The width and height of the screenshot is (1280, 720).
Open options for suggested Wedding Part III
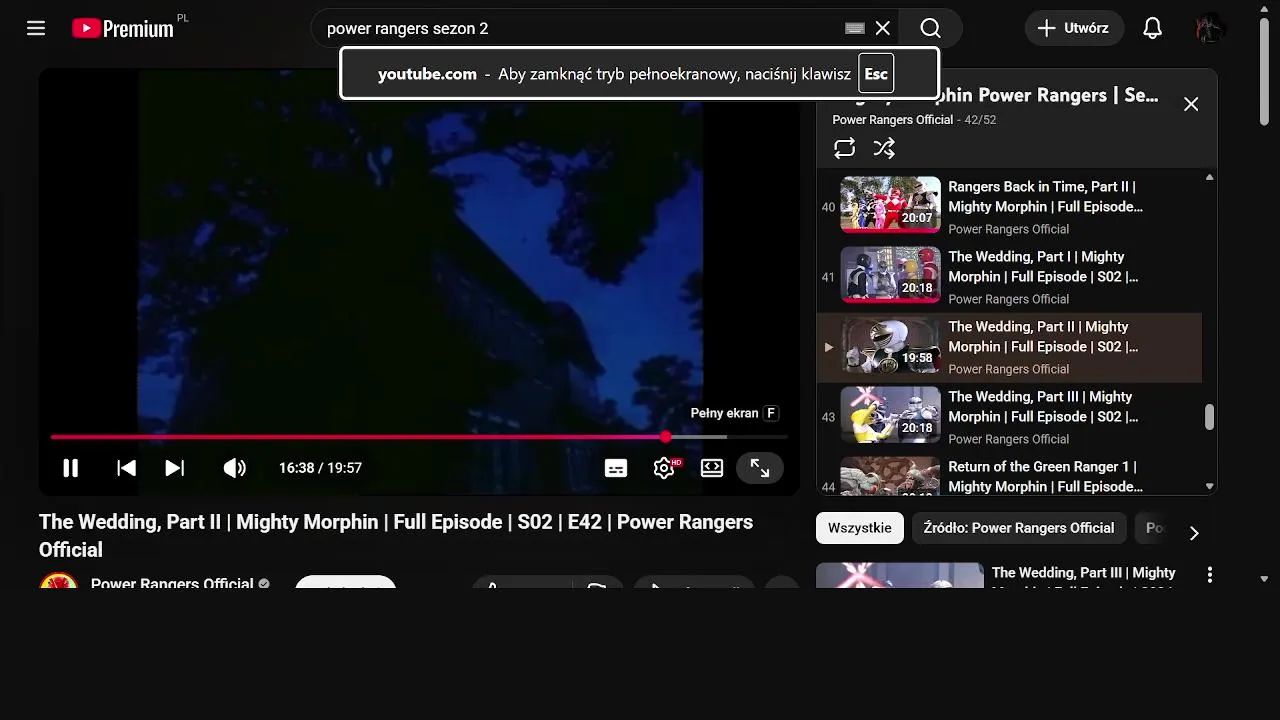click(1209, 575)
